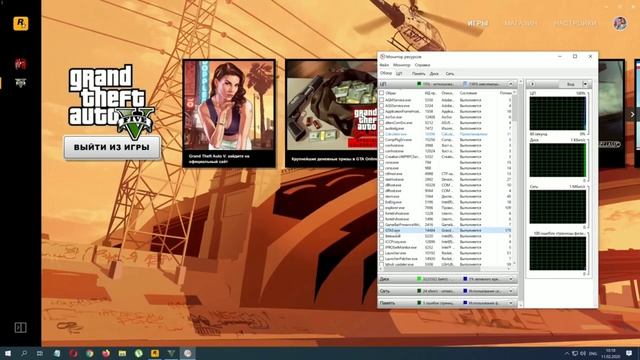
Task: Launch Opera from the taskbar
Action: pos(73,353)
